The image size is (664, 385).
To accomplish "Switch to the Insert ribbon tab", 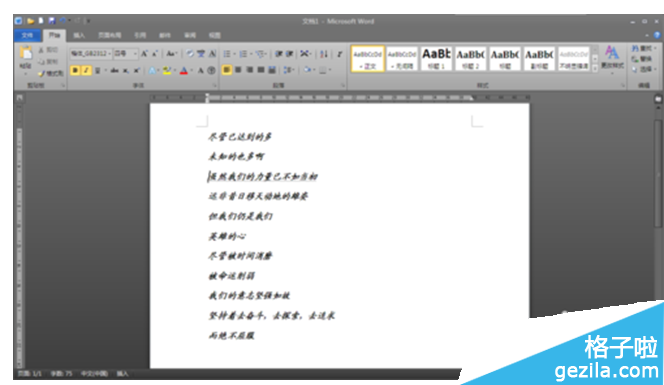I will coord(79,35).
